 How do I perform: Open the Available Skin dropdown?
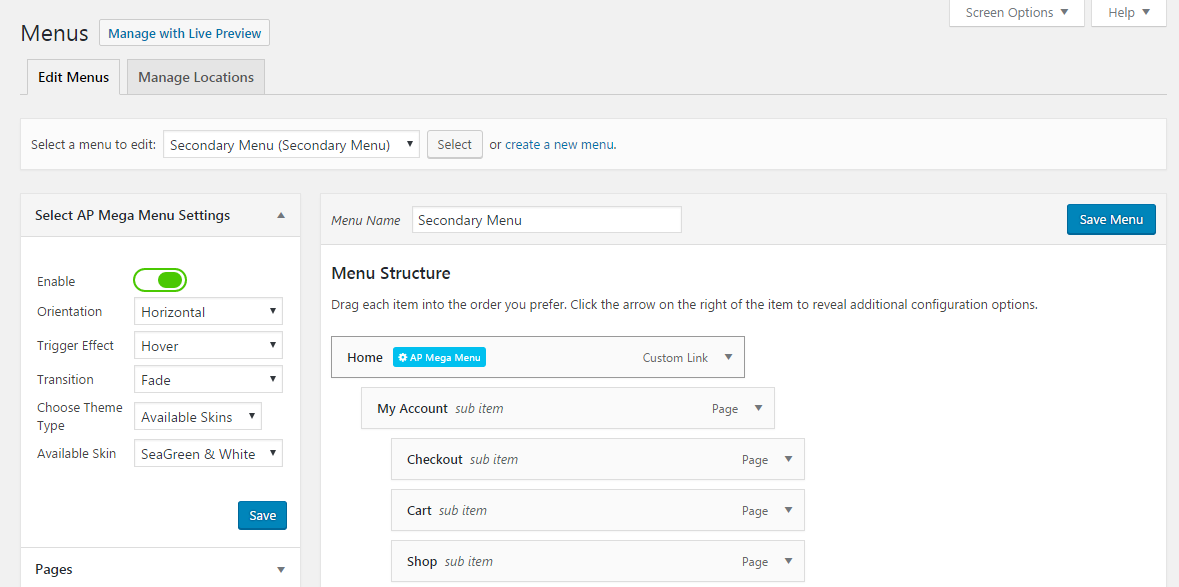tap(208, 454)
